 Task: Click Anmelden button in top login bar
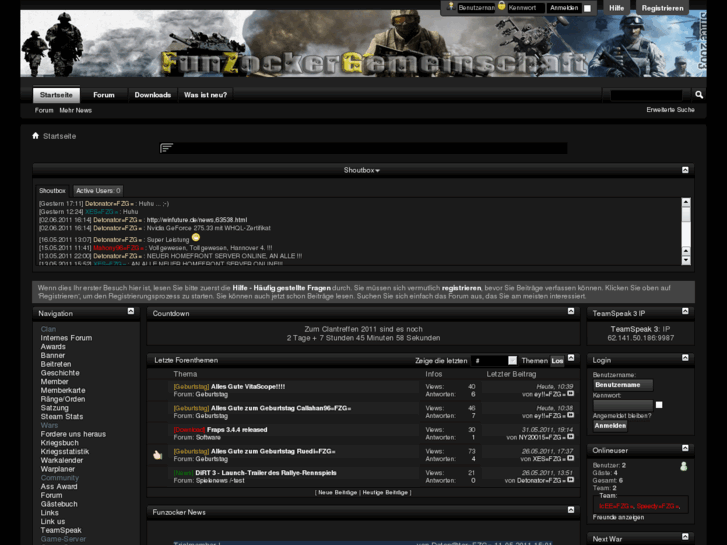pos(564,8)
